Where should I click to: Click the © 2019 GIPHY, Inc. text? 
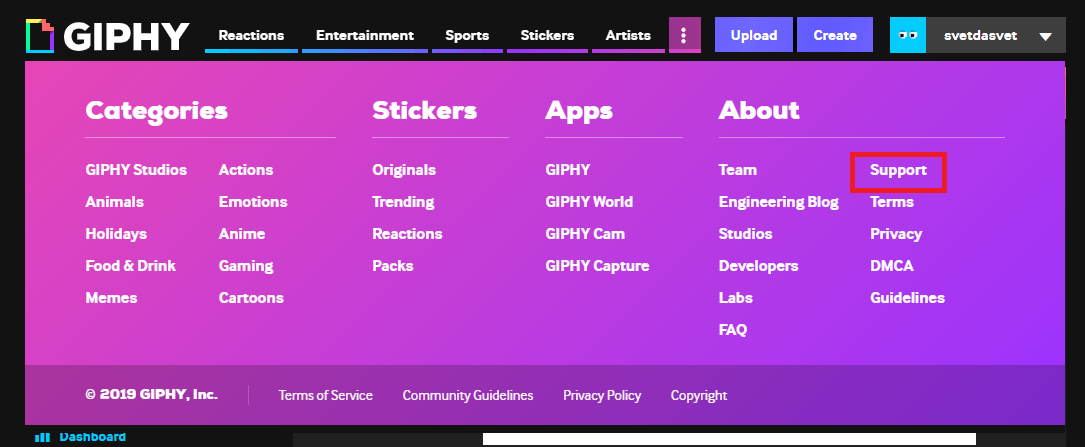pos(152,394)
